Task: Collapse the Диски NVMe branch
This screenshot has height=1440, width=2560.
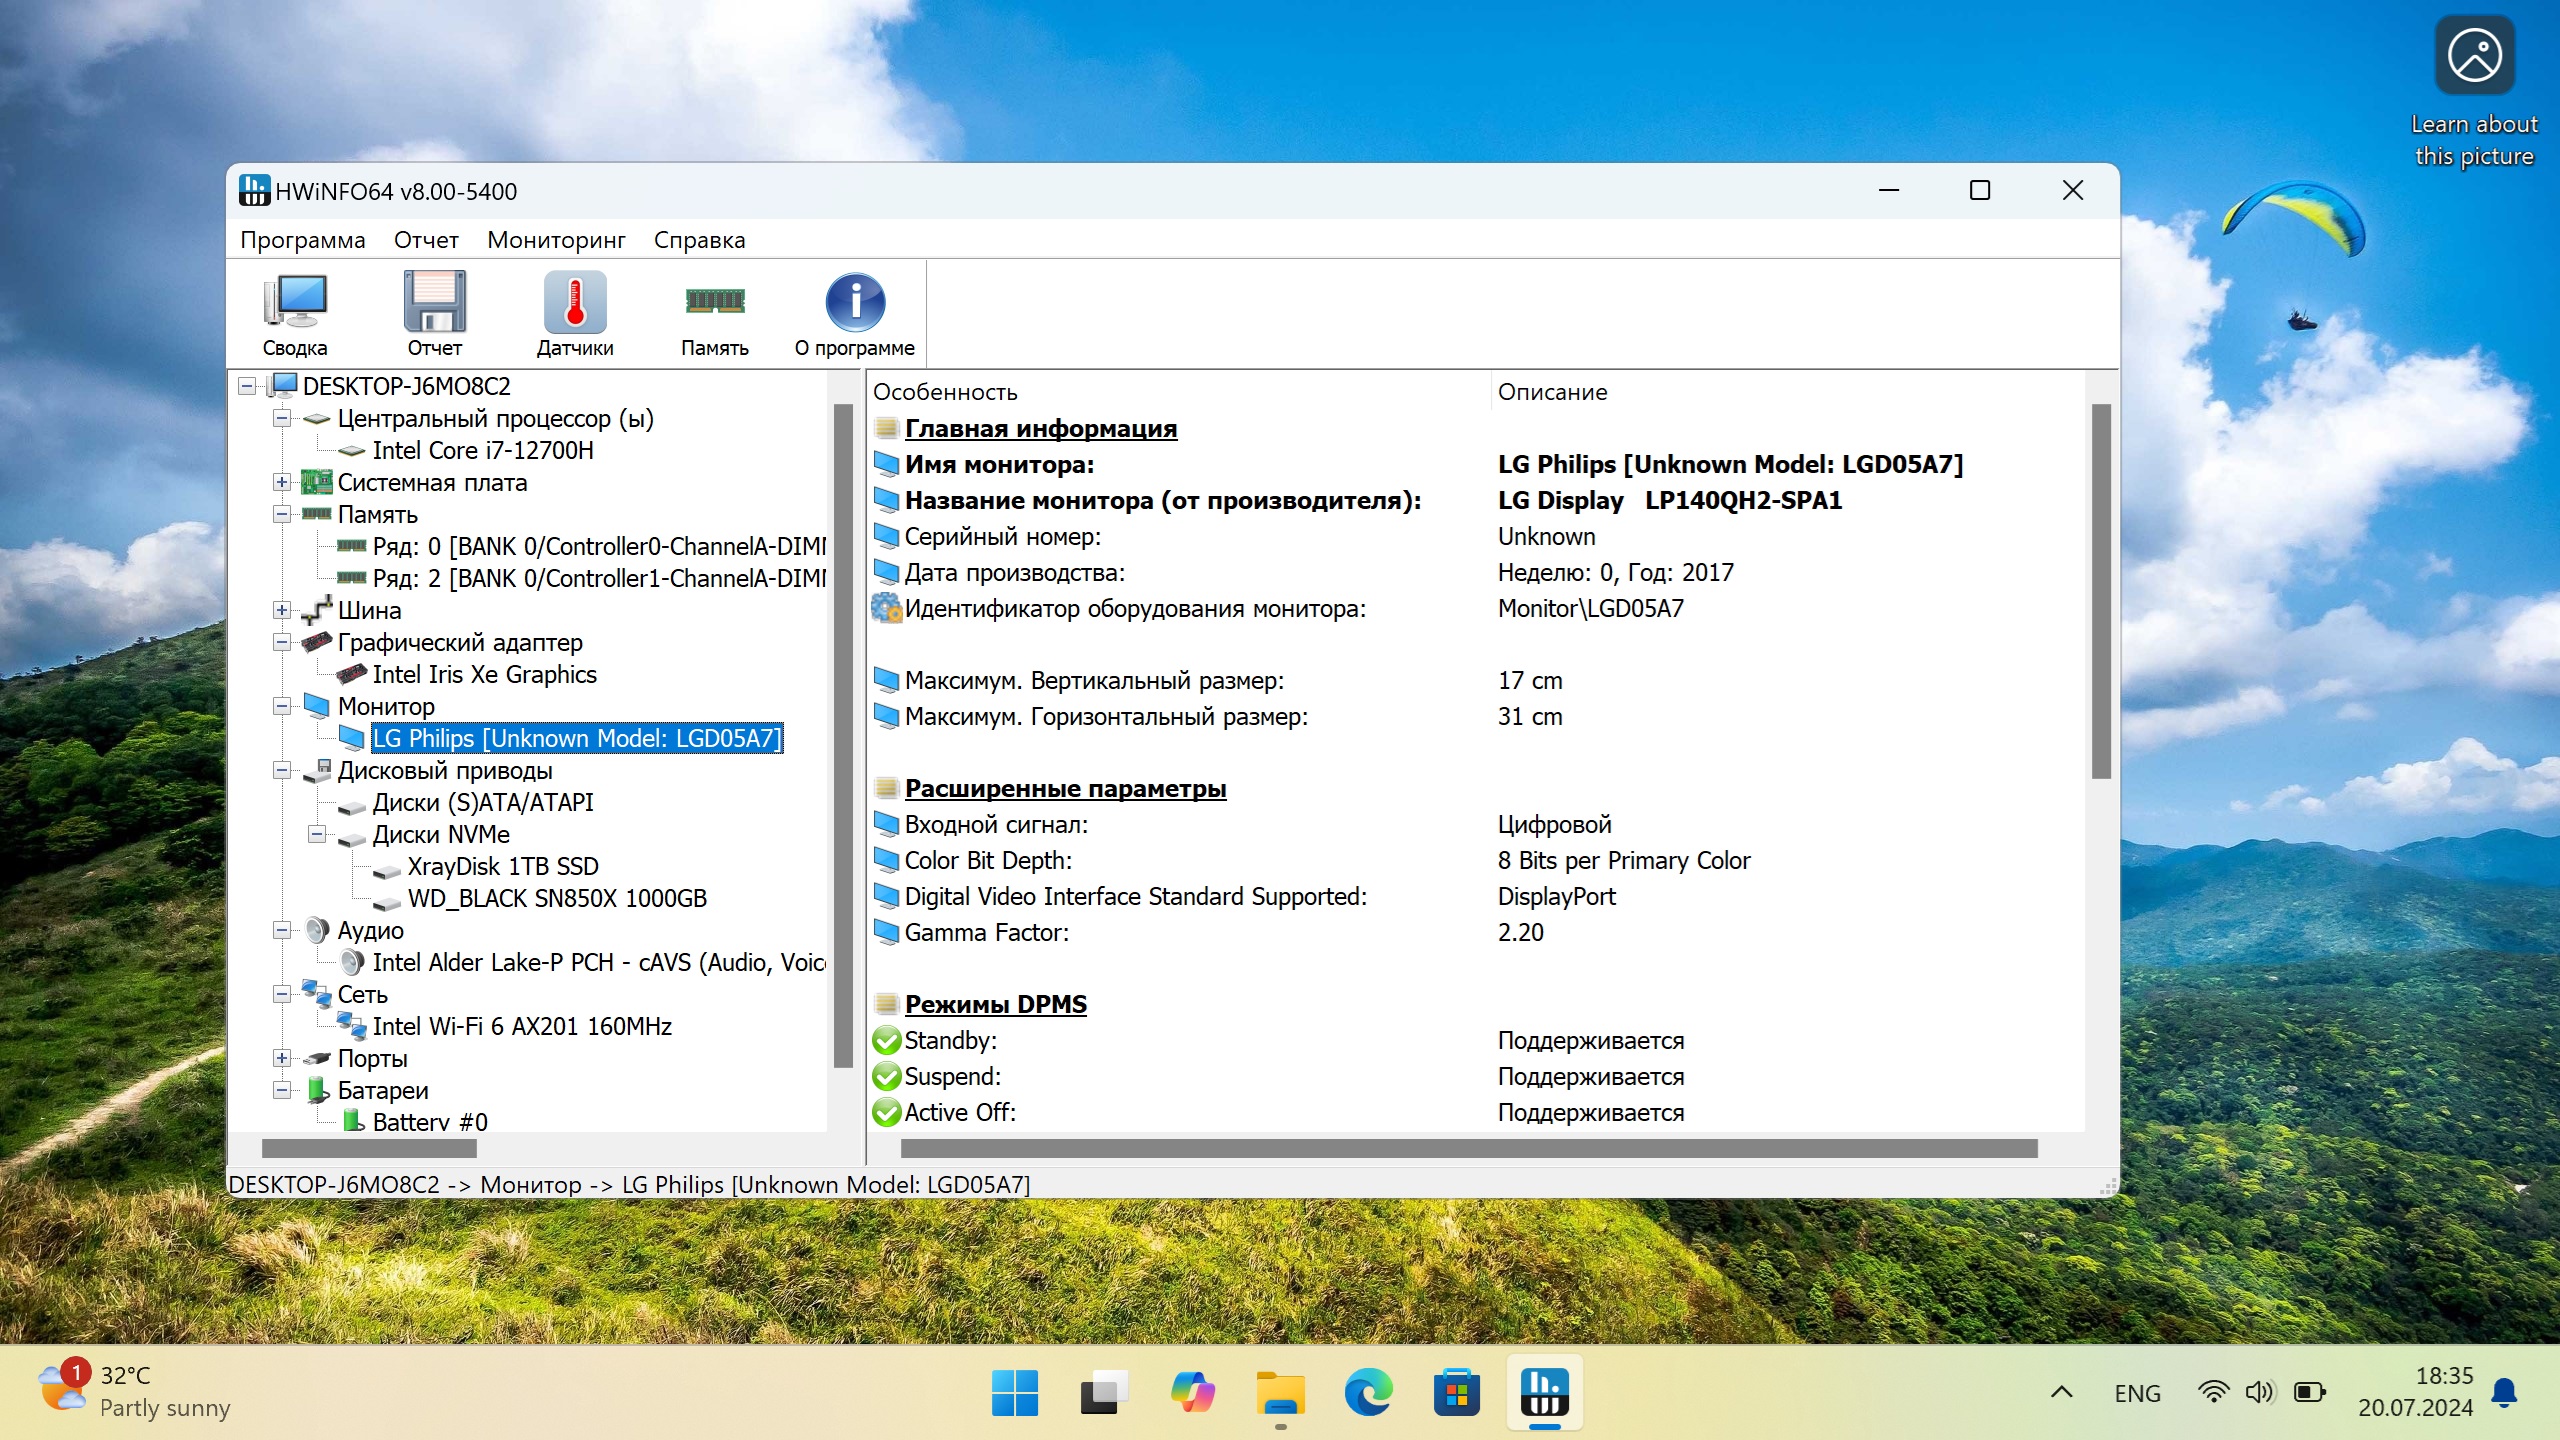Action: (x=317, y=834)
